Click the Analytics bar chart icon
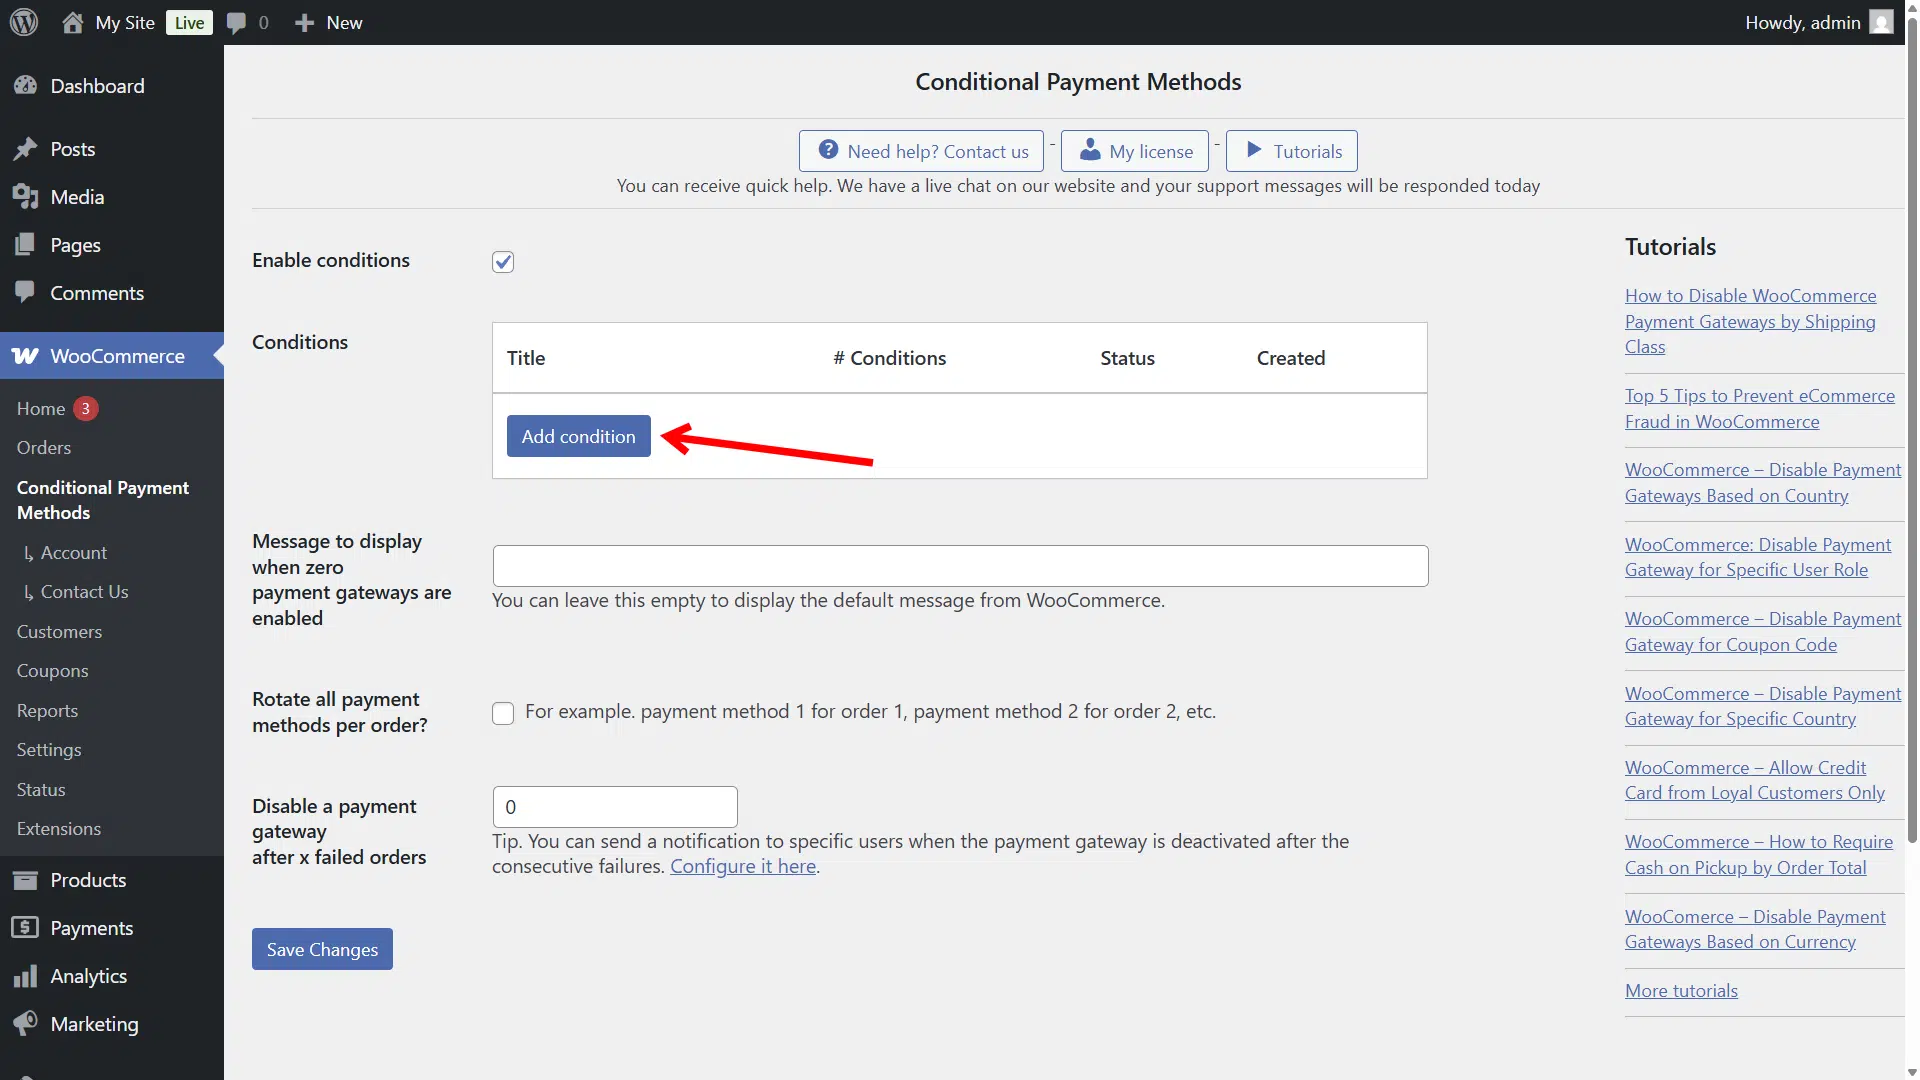The image size is (1920, 1080). (25, 976)
